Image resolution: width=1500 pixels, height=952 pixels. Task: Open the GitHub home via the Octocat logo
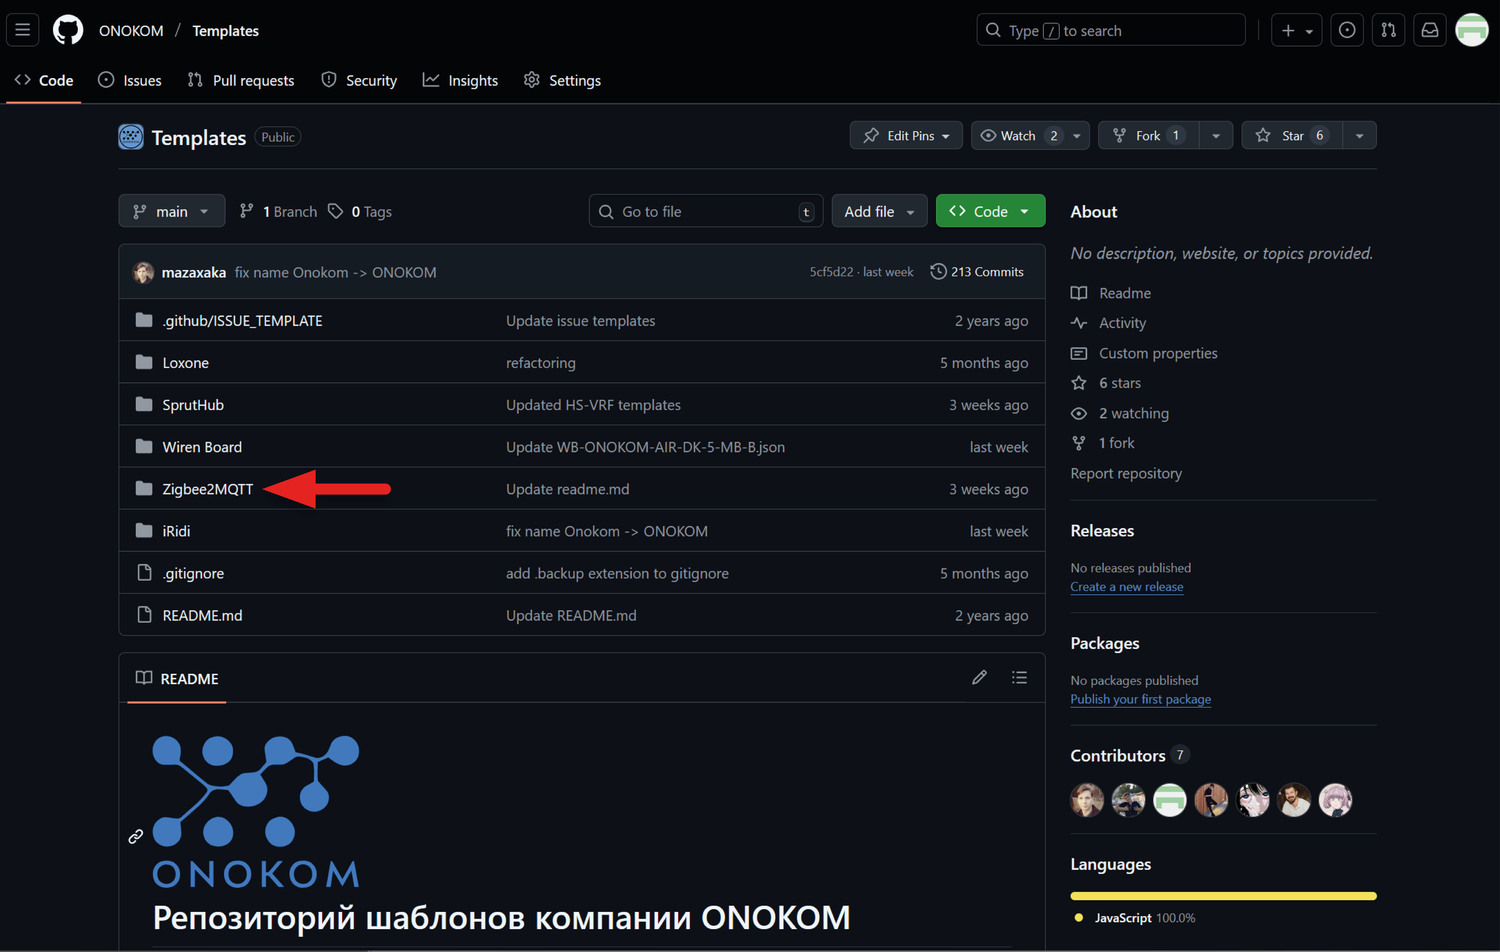67,29
